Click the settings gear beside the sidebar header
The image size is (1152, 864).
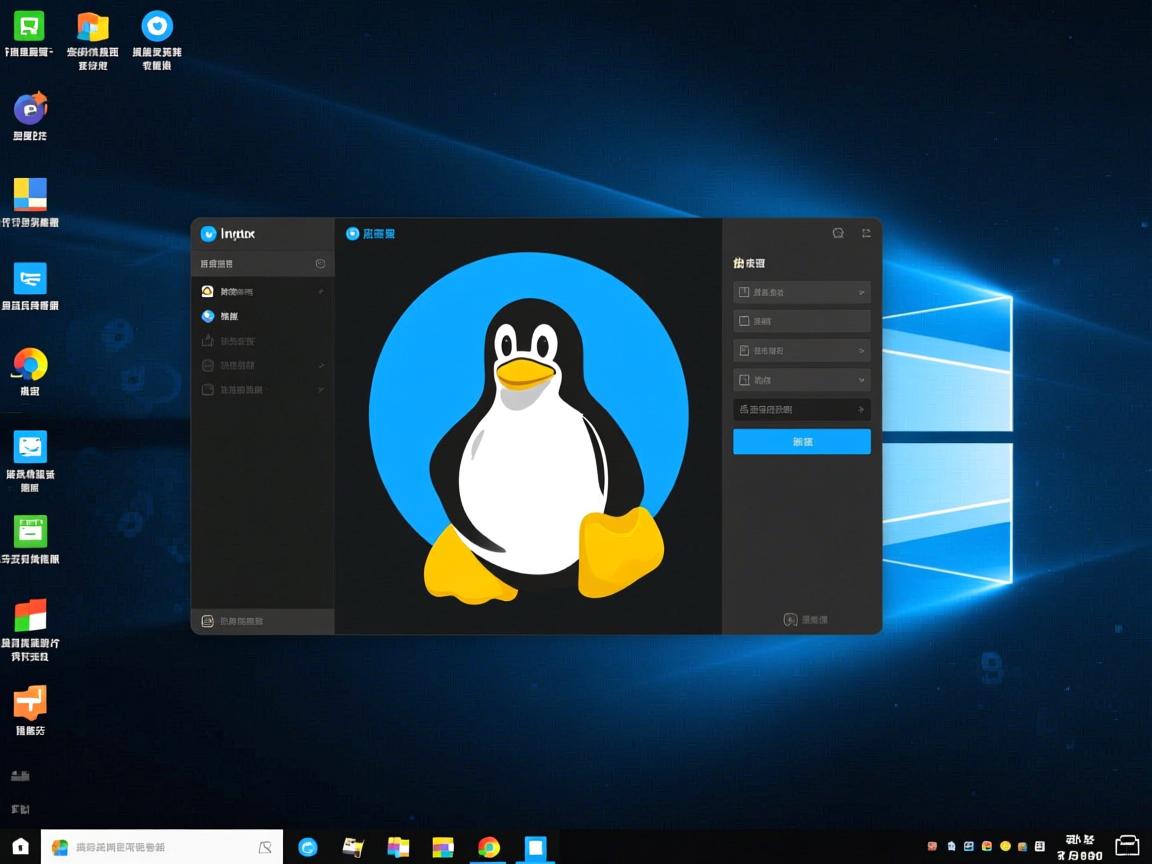[318, 263]
